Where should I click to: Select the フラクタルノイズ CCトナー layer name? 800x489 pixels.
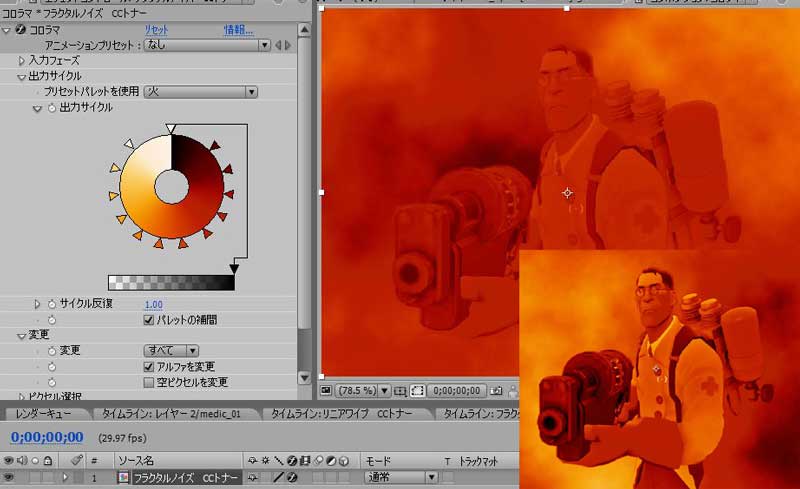pyautogui.click(x=185, y=478)
